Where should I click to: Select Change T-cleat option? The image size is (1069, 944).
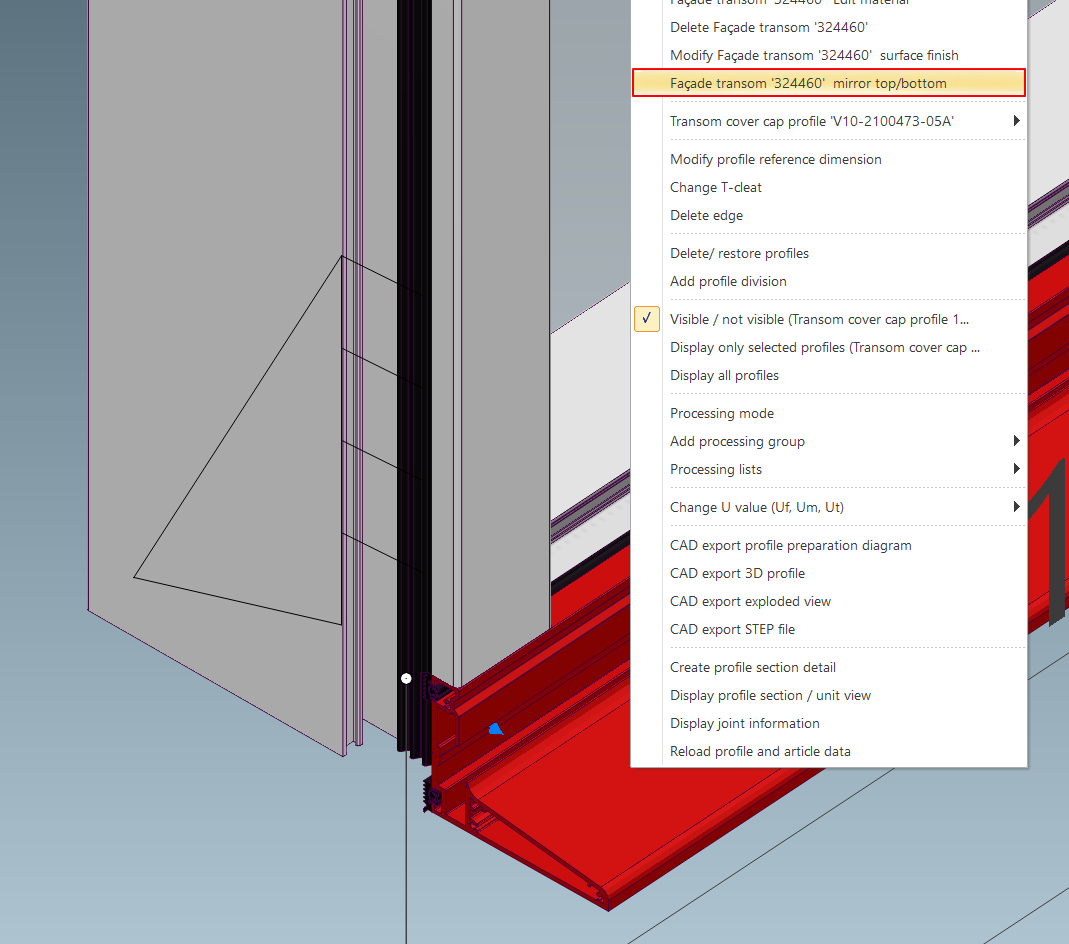point(715,187)
